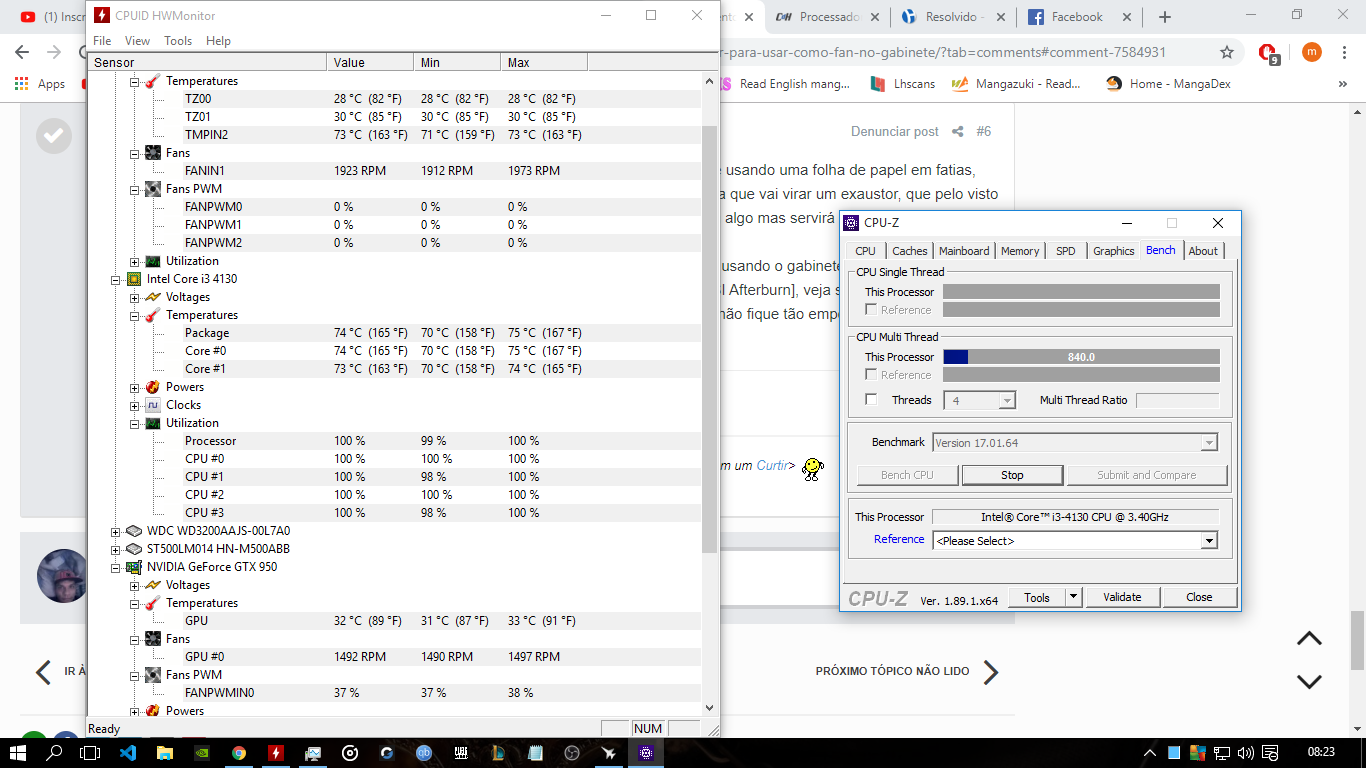Switch to Google Chrome in the taskbar
The image size is (1366, 768).
[x=239, y=753]
